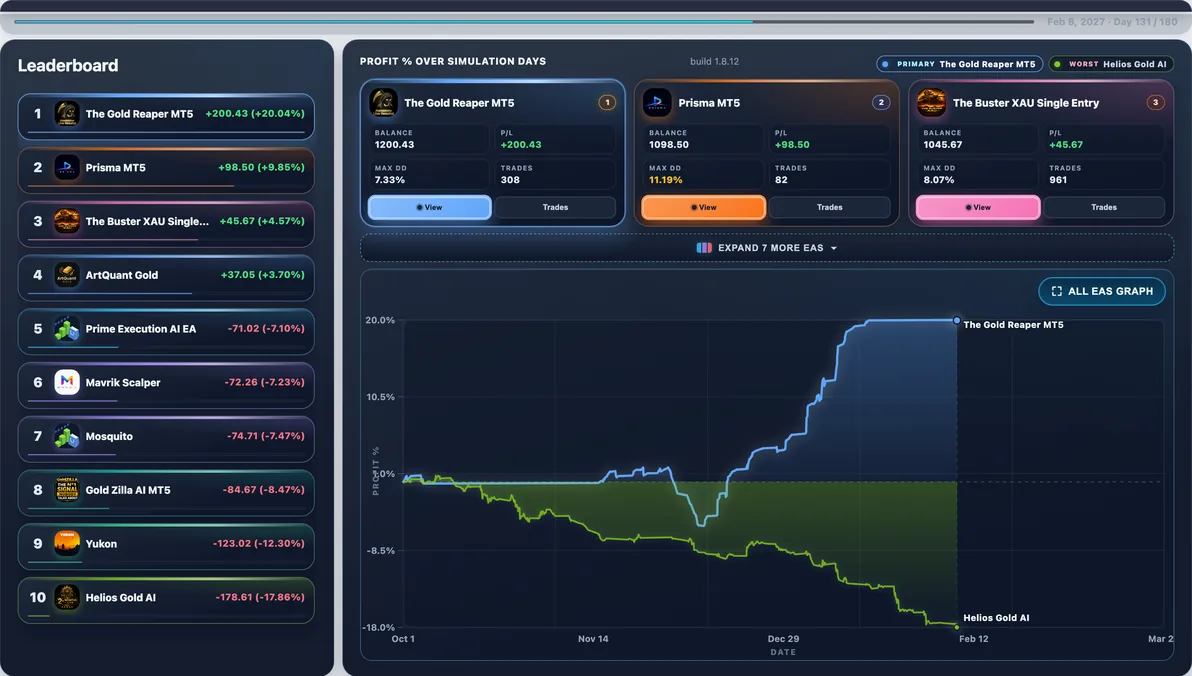
Task: Click Leaderboard panel heading
Action: [68, 65]
